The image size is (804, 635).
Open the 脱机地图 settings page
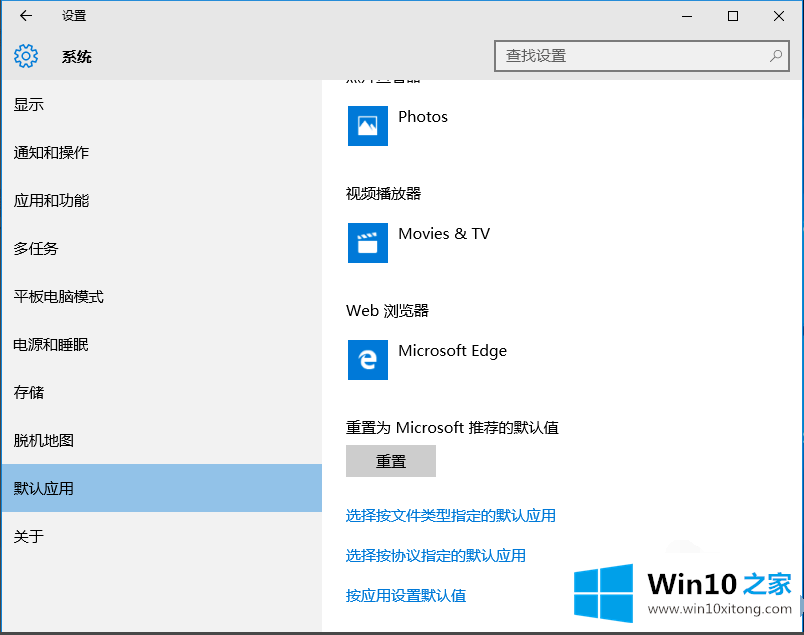[x=162, y=440]
